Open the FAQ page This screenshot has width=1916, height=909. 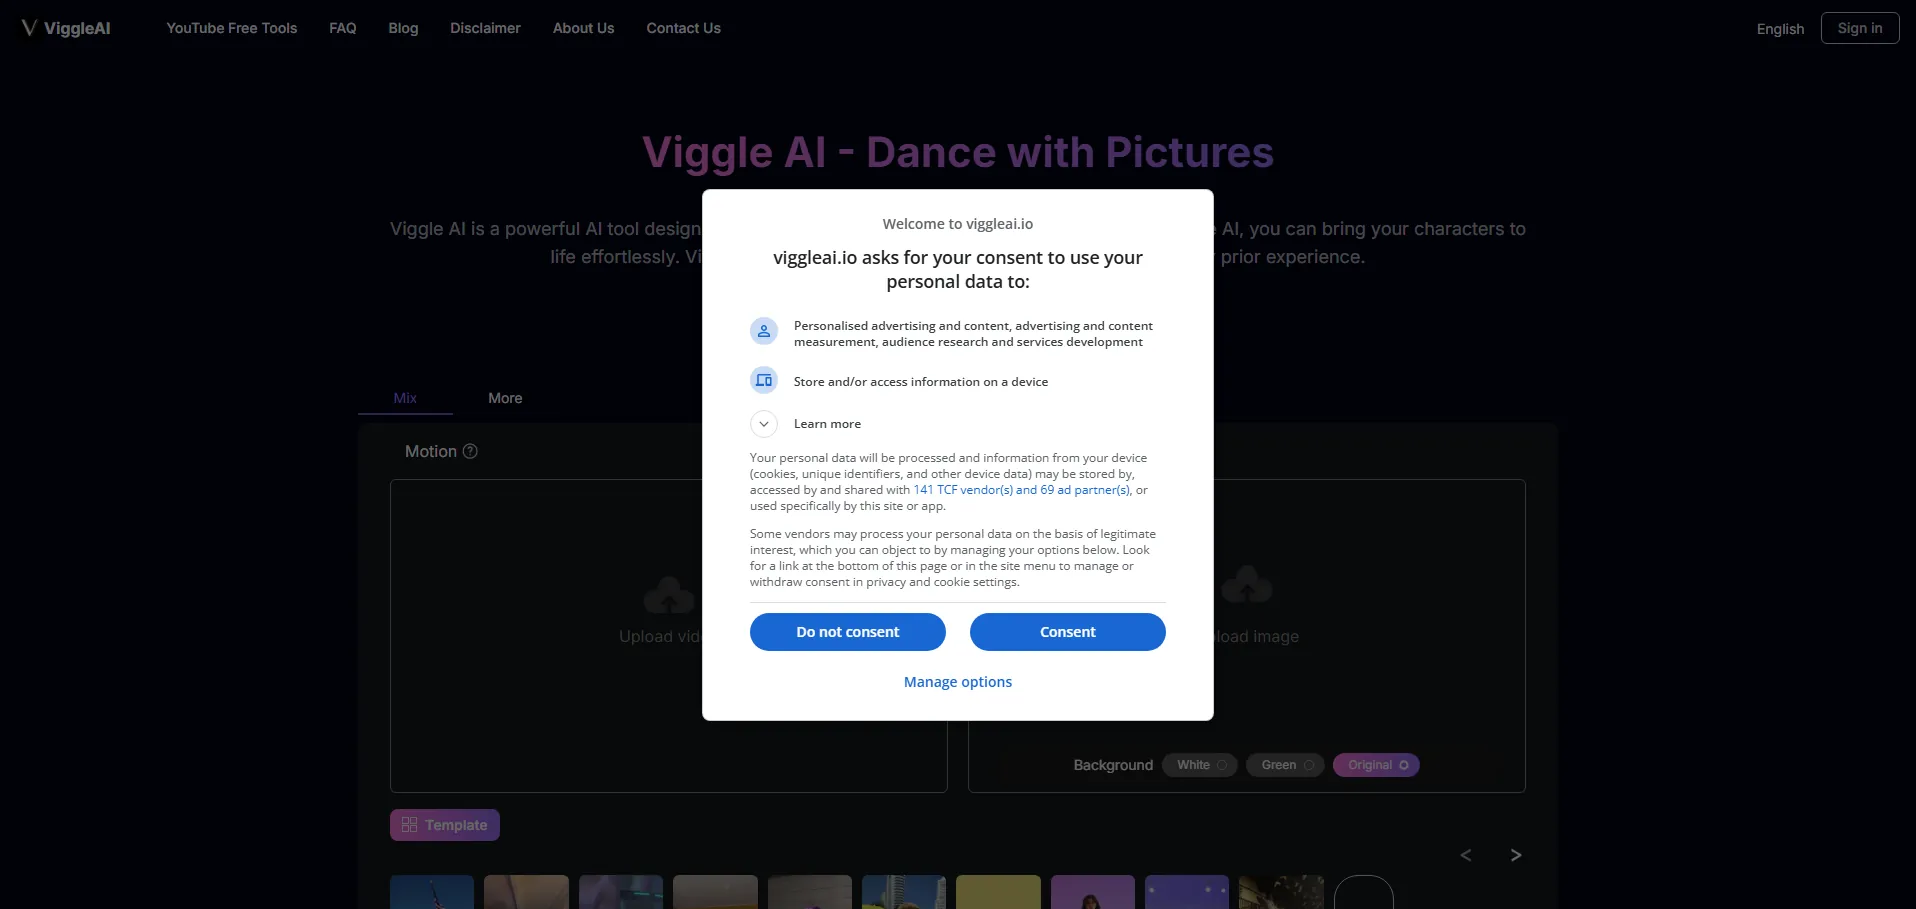(343, 28)
